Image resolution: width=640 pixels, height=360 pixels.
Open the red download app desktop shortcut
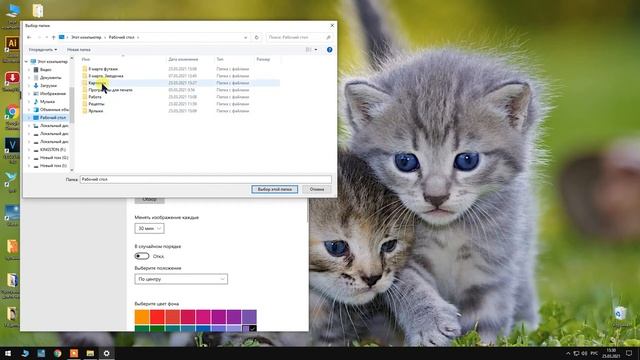pyautogui.click(x=12, y=78)
